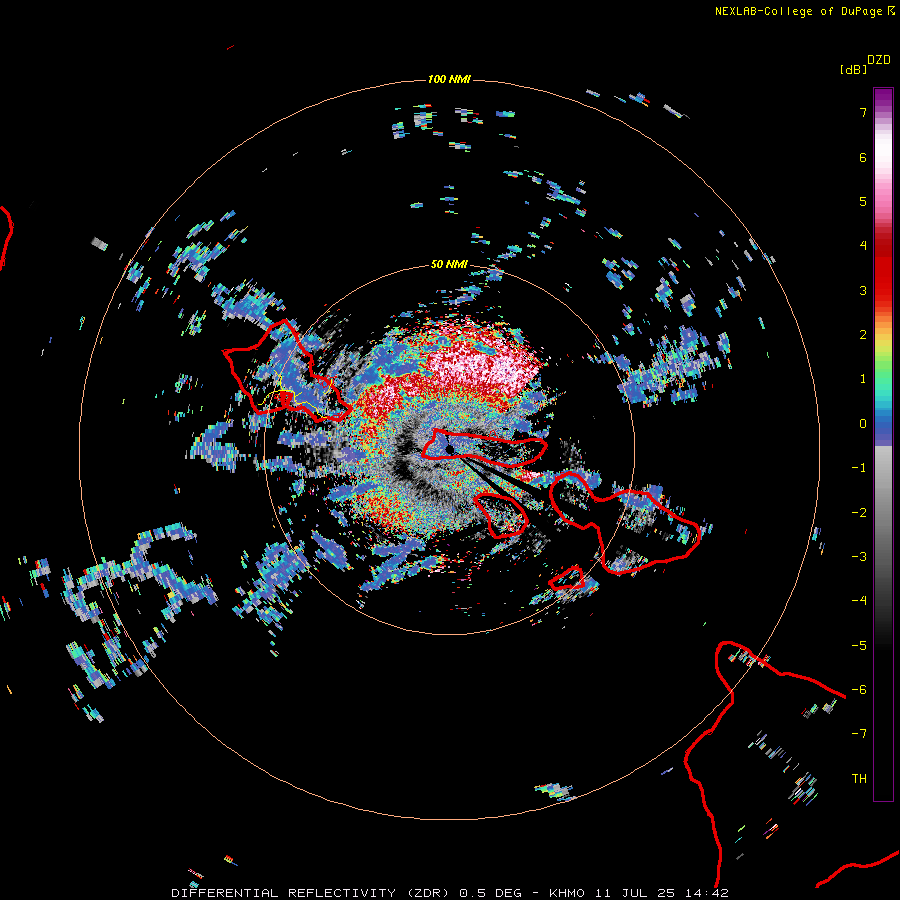
Task: Click the NEXLAB-College of DuPage credit text
Action: click(798, 11)
